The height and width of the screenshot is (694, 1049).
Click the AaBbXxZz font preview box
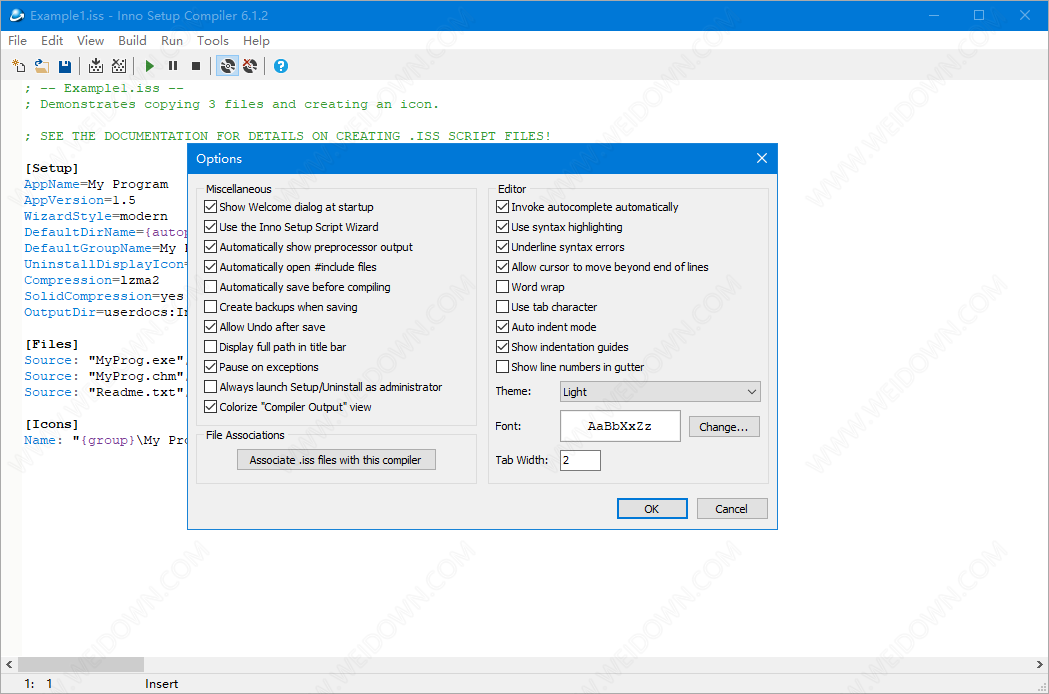pos(620,426)
